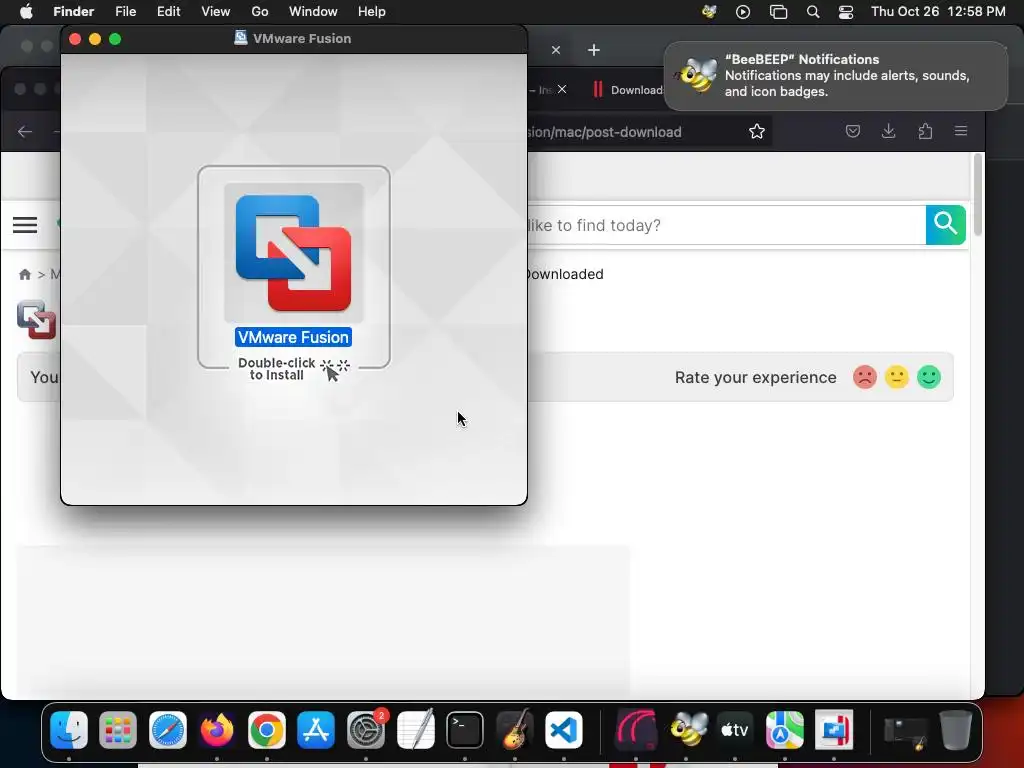
Task: Open GarageBand from the Dock
Action: coord(515,730)
